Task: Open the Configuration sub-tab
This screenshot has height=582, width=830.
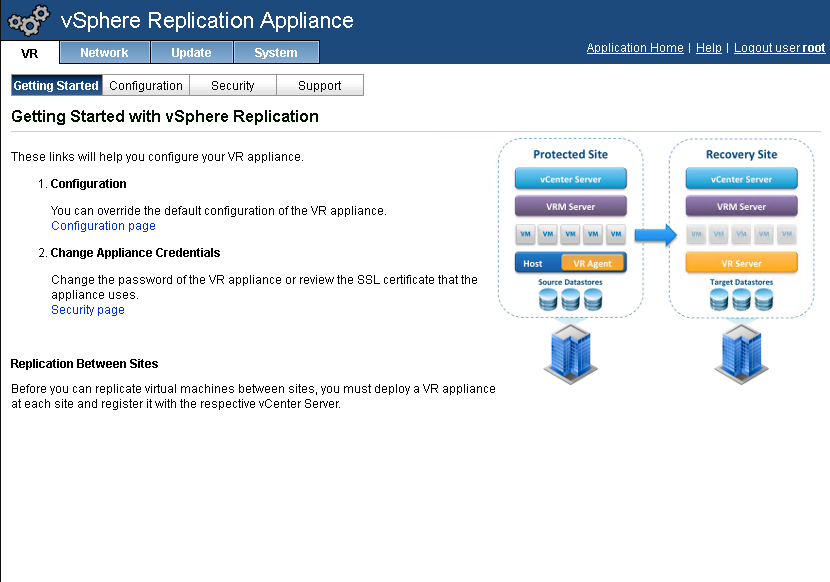Action: [146, 86]
